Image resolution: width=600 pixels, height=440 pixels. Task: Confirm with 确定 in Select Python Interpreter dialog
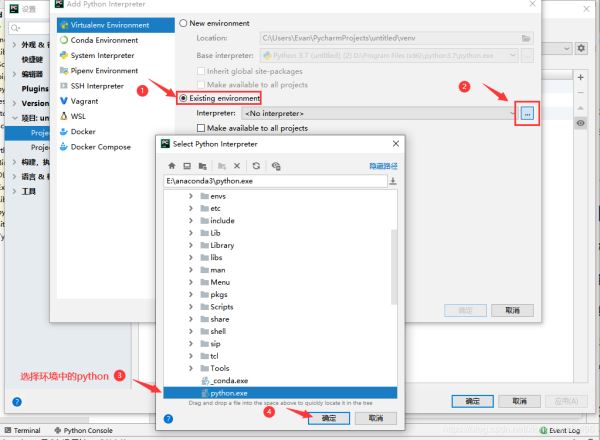point(329,418)
